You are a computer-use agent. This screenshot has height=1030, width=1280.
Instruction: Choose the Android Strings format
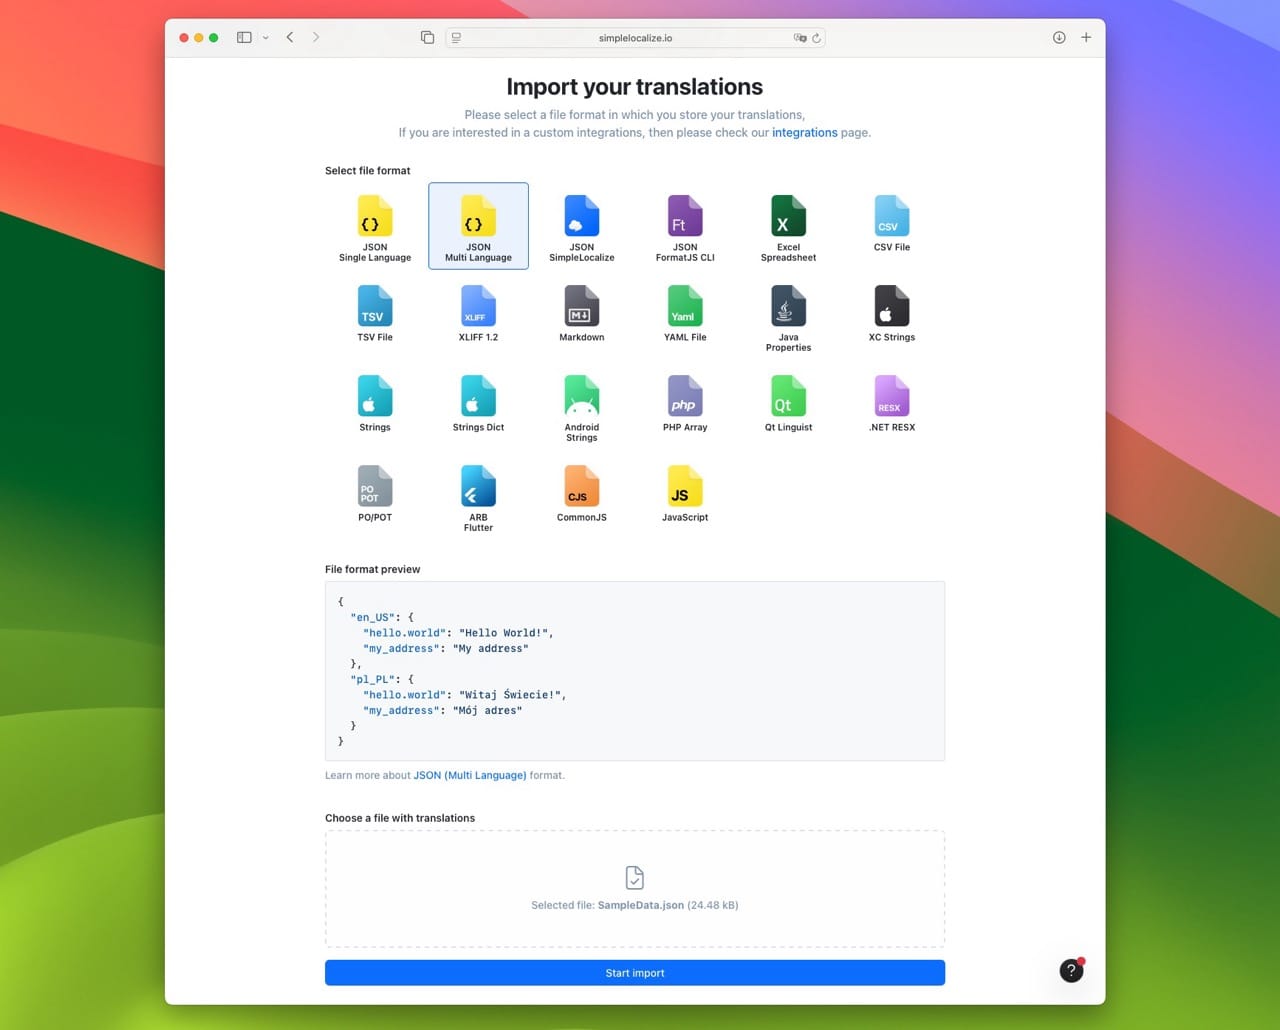582,408
